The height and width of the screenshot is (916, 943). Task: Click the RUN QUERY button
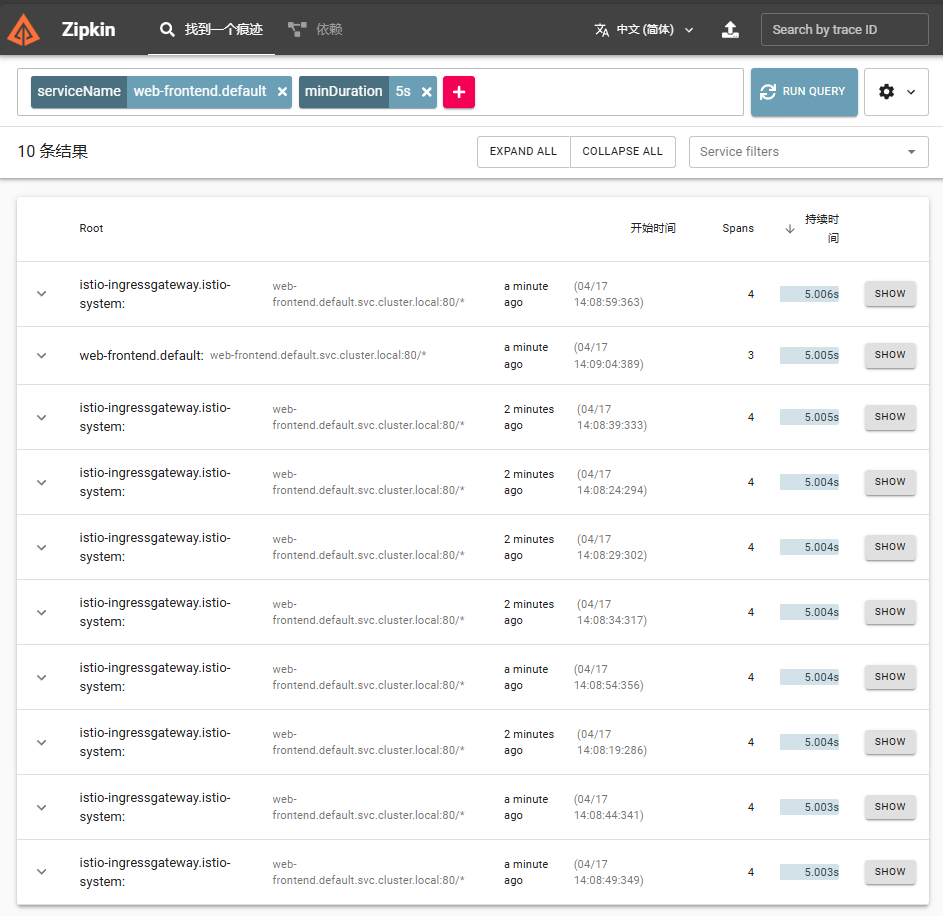[804, 92]
